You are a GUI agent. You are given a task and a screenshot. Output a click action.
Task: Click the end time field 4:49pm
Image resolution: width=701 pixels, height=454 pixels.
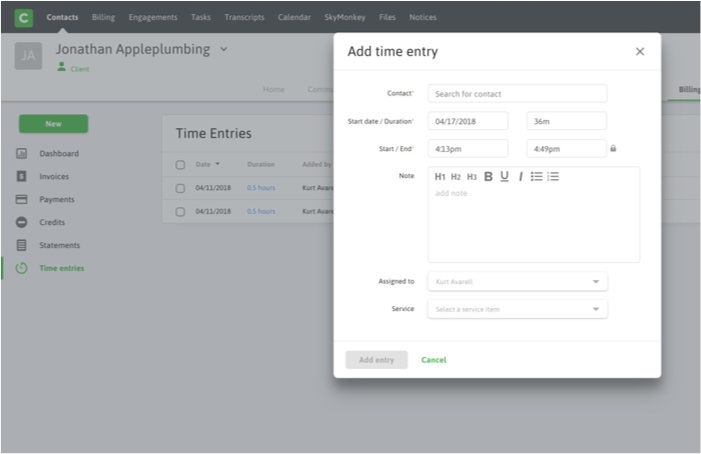[x=566, y=149]
